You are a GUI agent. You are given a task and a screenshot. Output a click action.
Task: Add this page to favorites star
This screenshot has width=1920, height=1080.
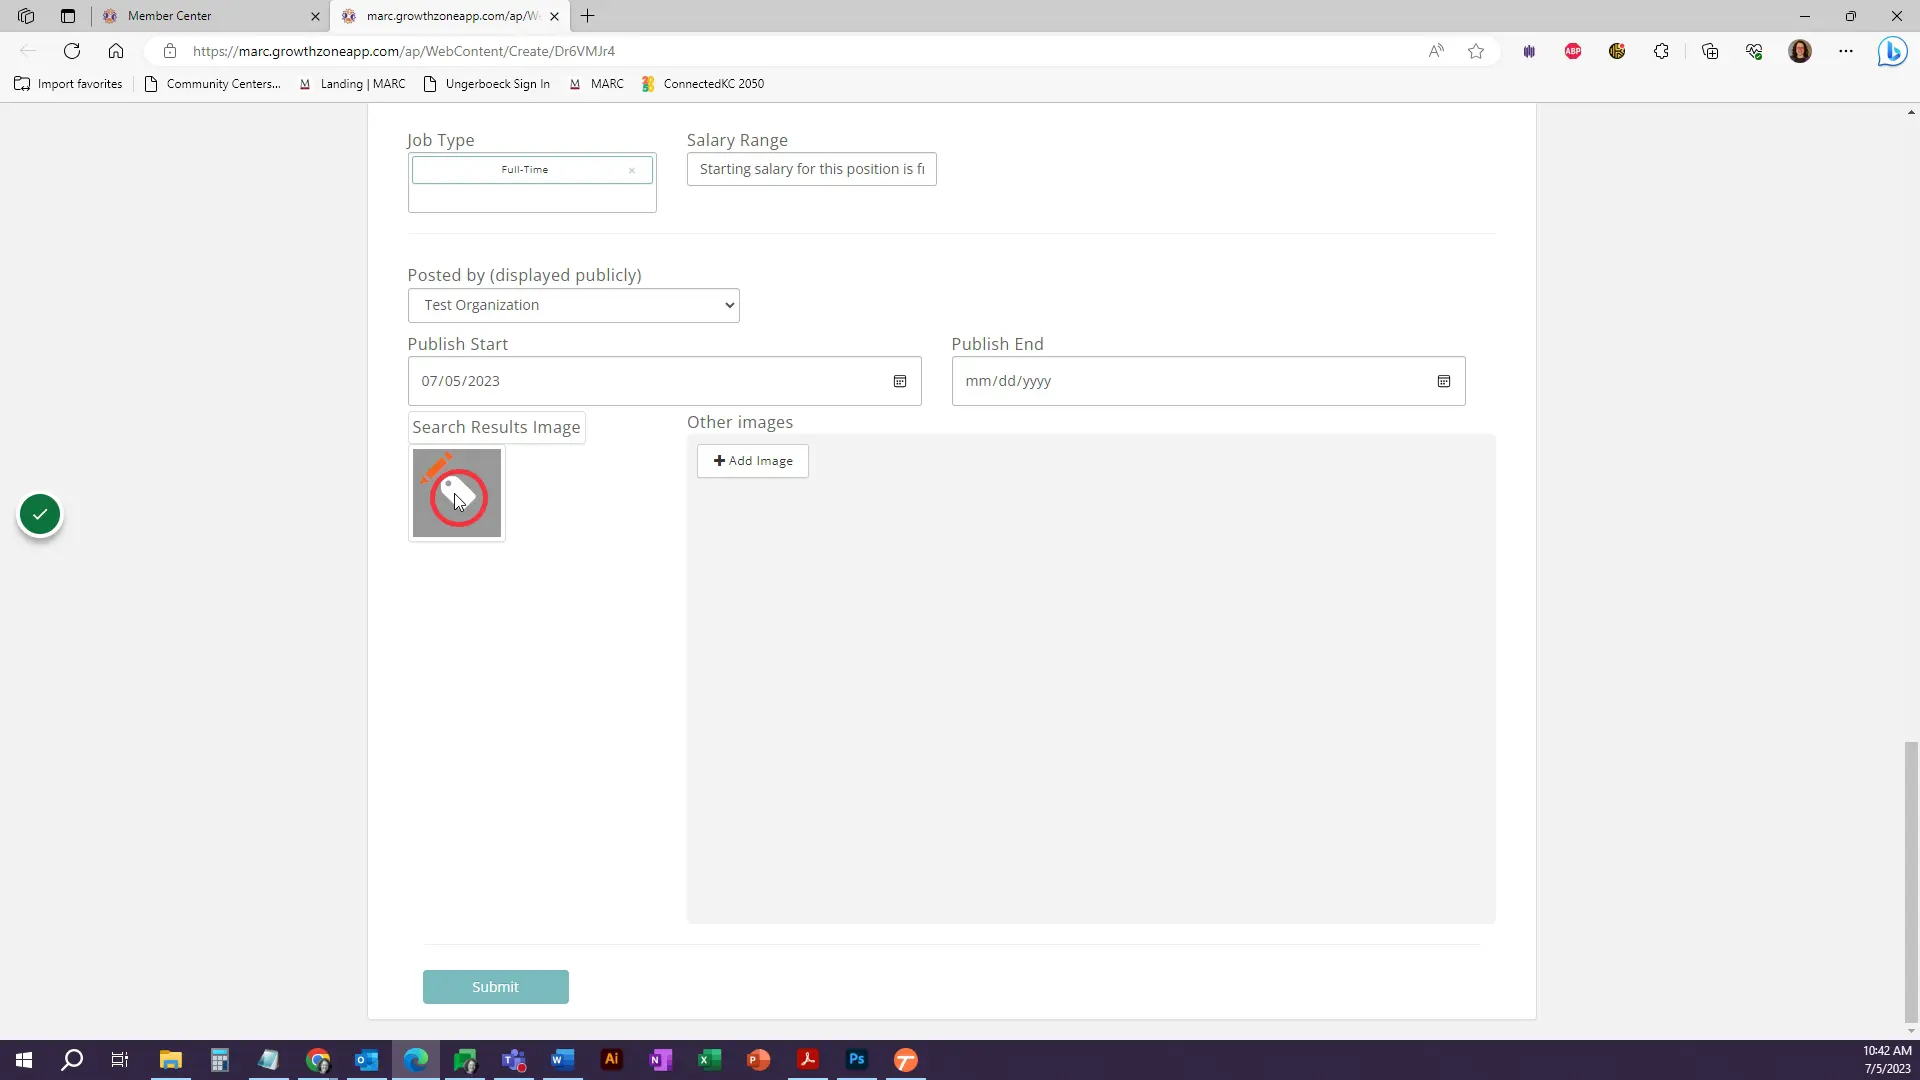coord(1476,51)
